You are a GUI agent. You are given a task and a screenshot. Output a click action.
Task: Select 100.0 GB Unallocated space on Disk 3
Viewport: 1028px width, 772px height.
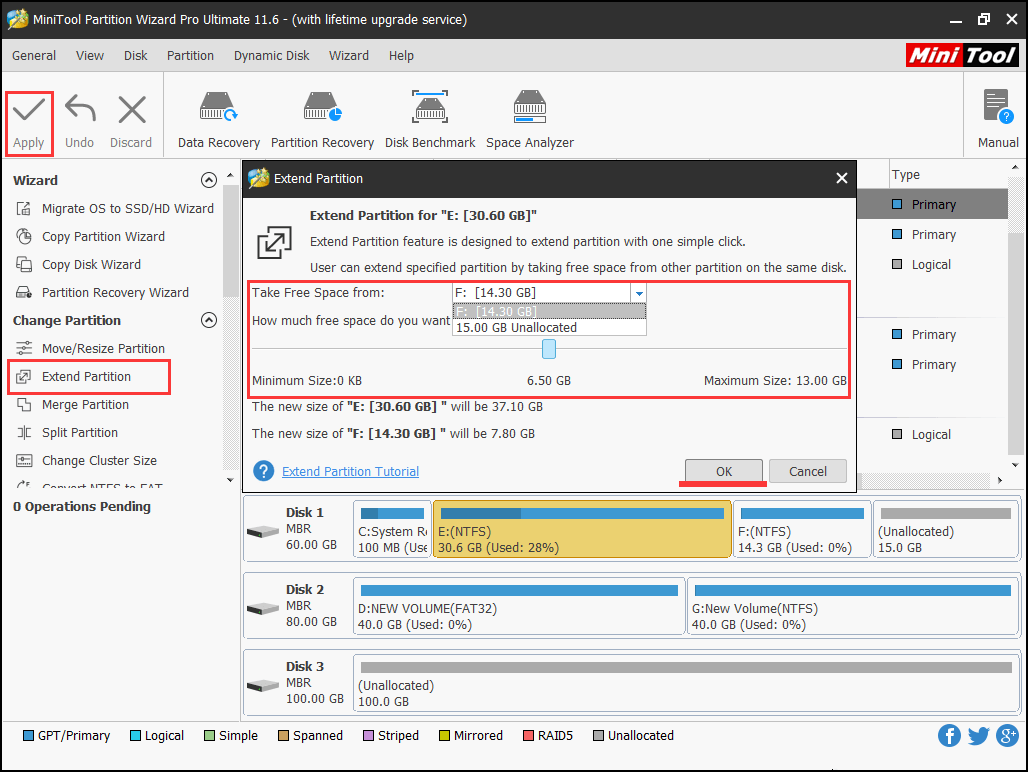686,684
